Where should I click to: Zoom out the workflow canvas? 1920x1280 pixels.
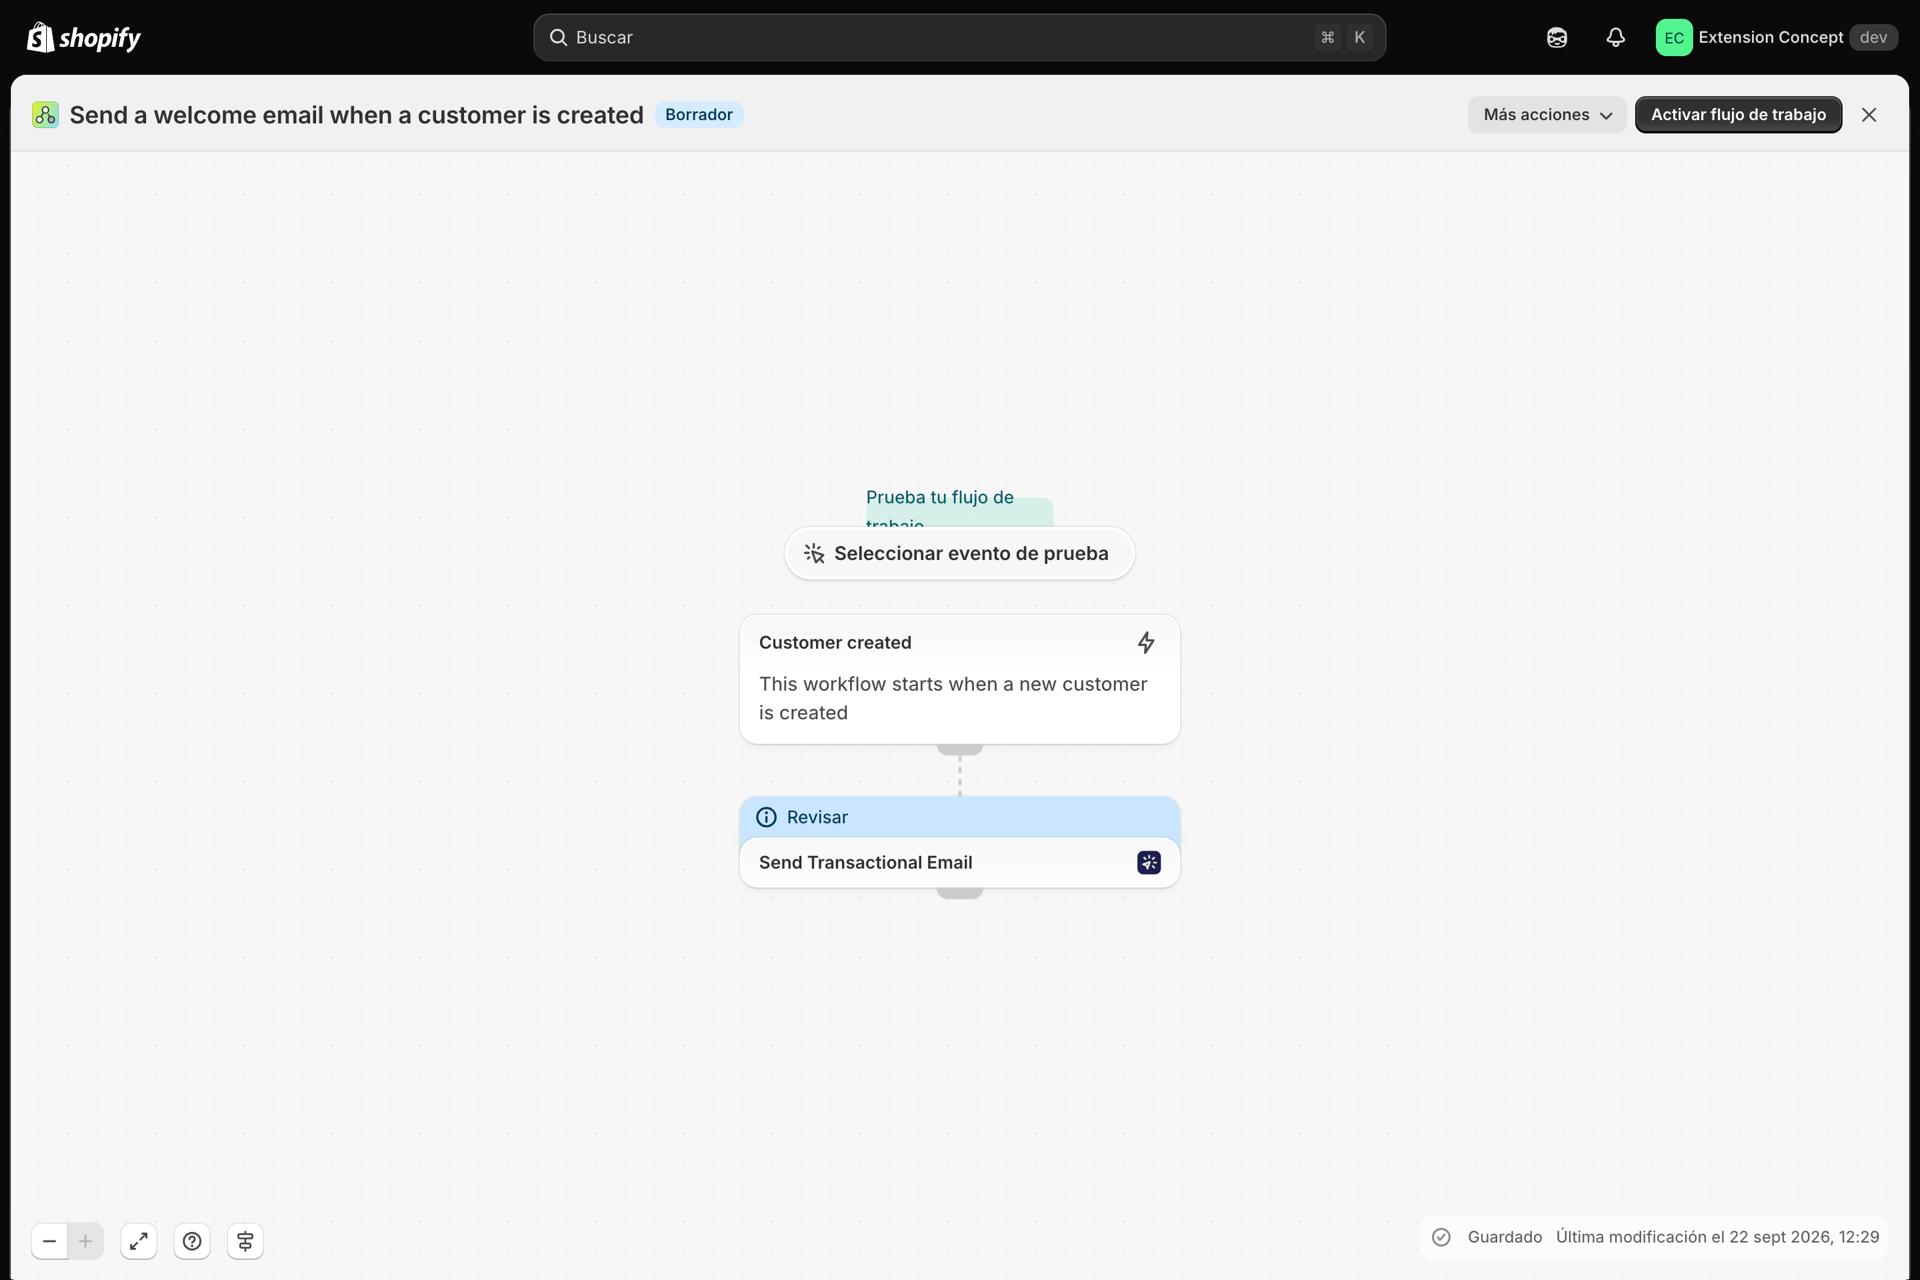pos(49,1241)
